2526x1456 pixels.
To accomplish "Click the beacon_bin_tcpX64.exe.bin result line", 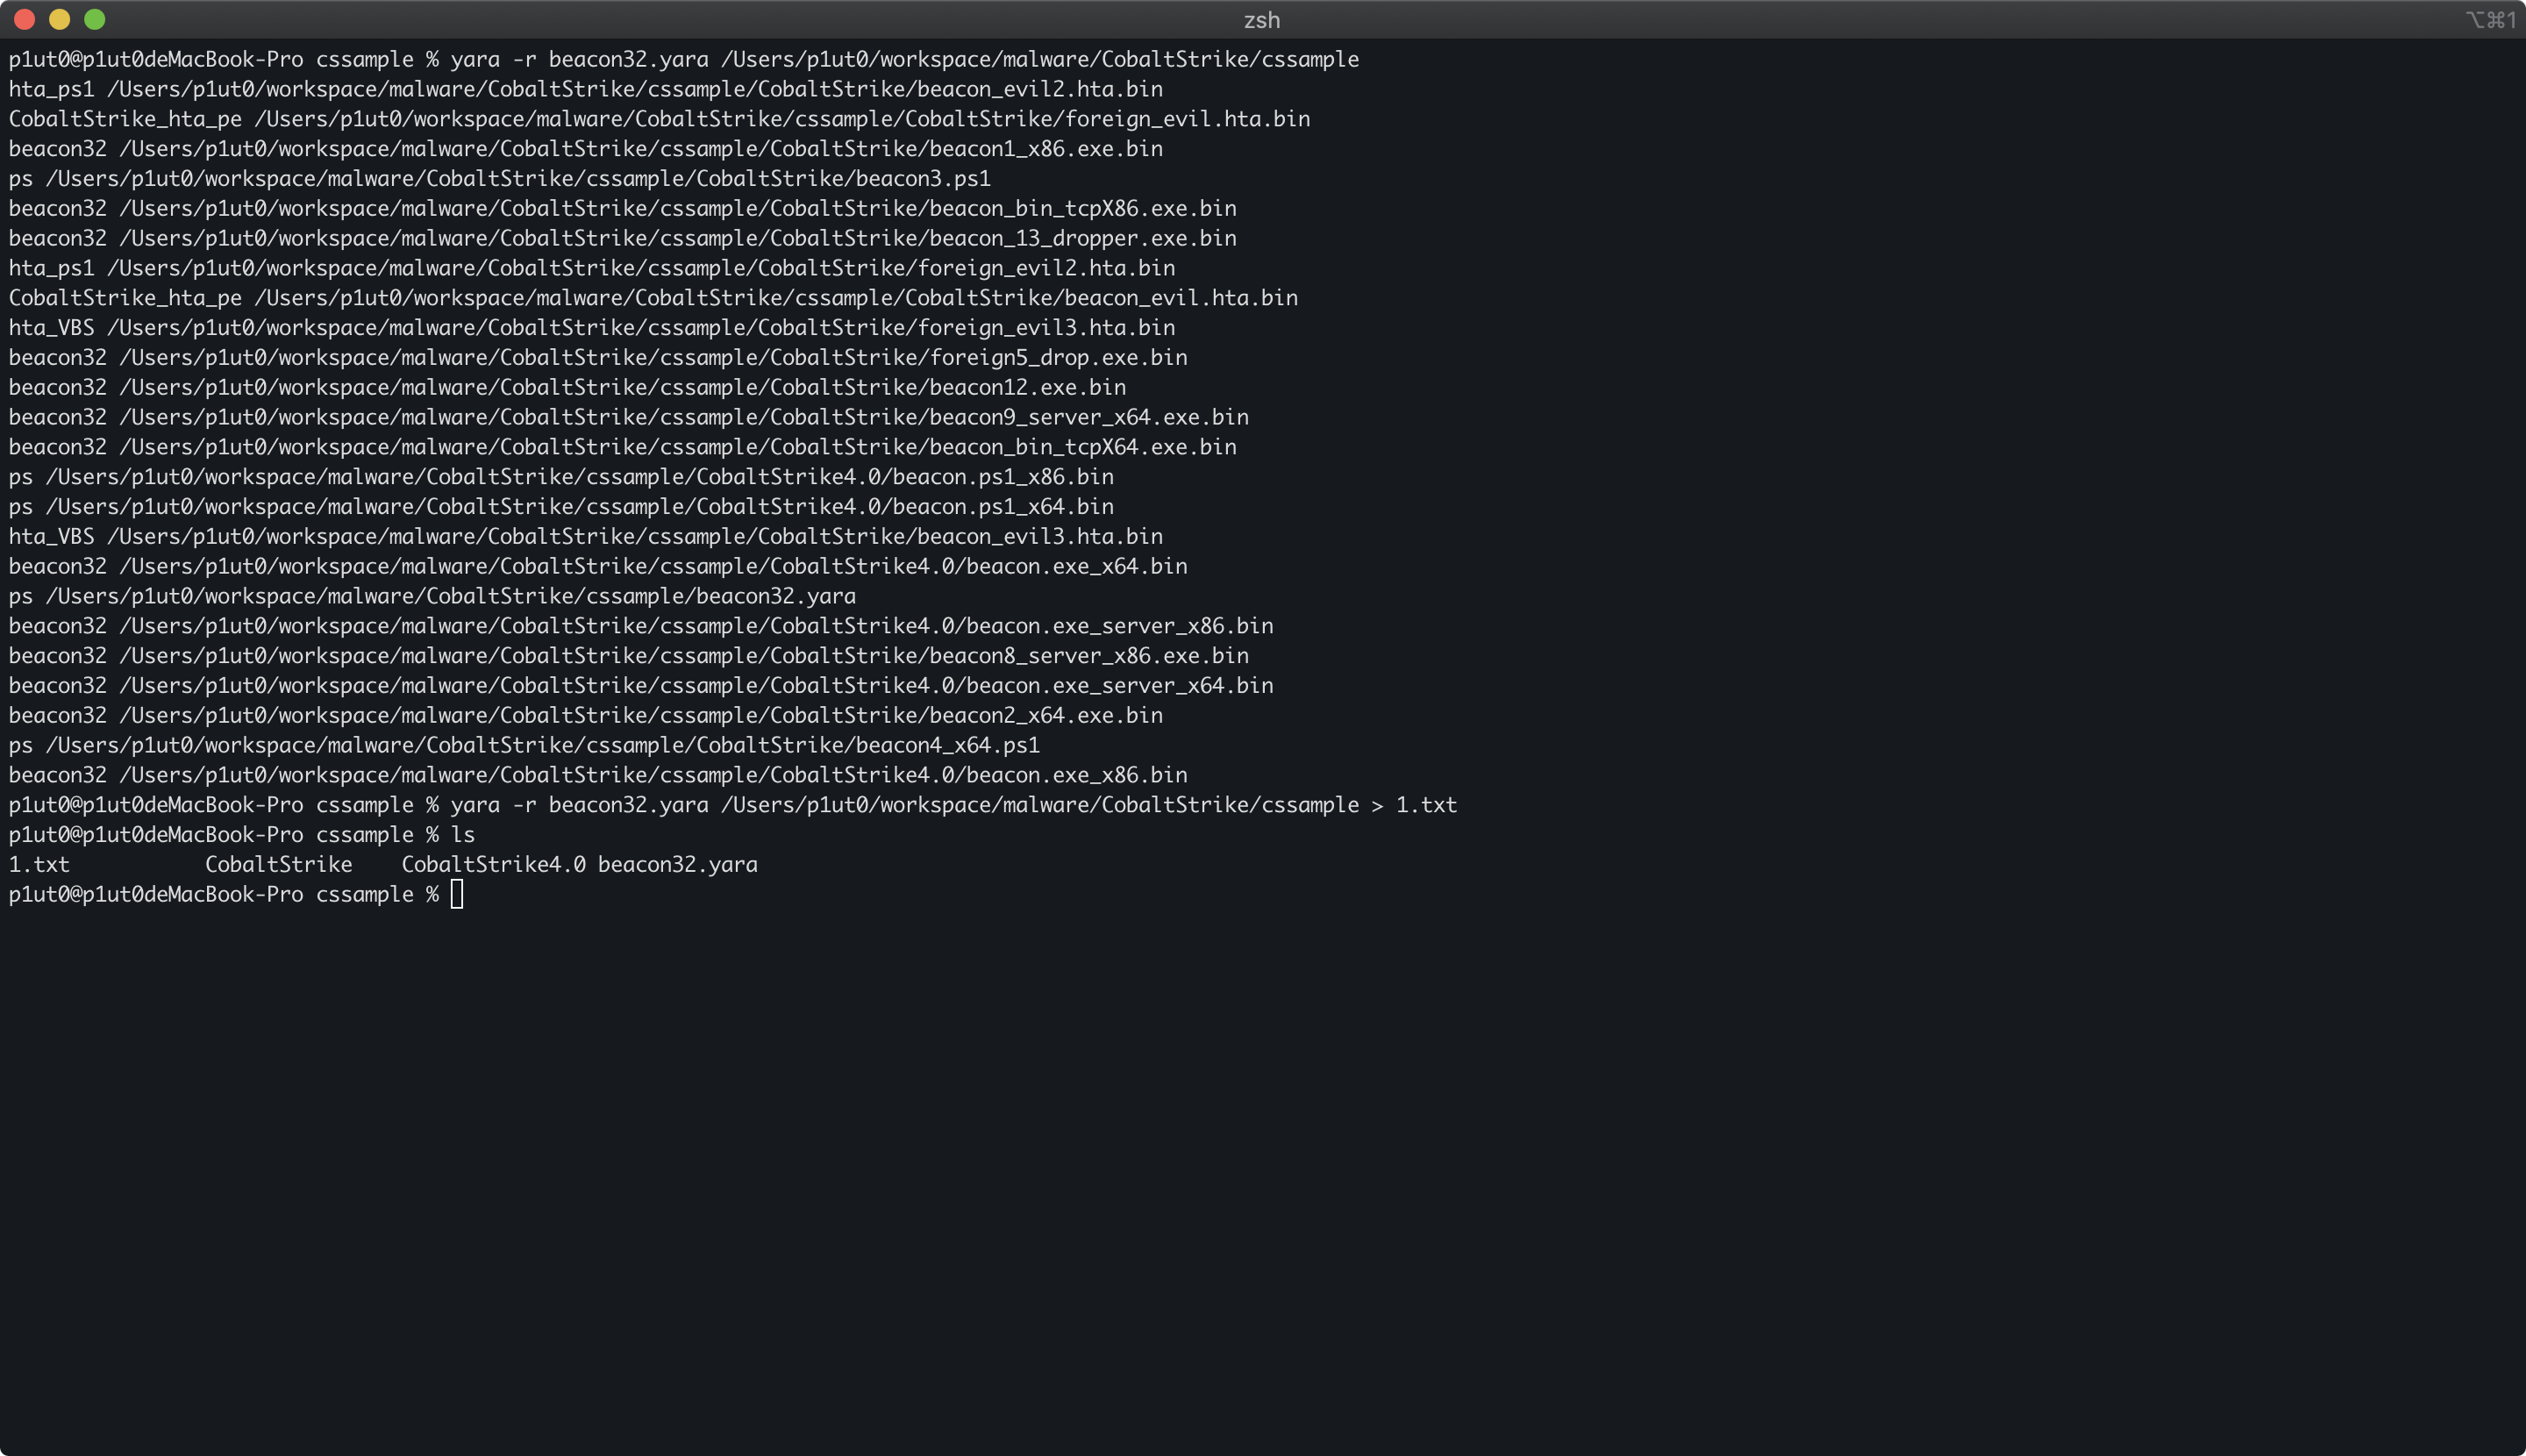I will [623, 448].
